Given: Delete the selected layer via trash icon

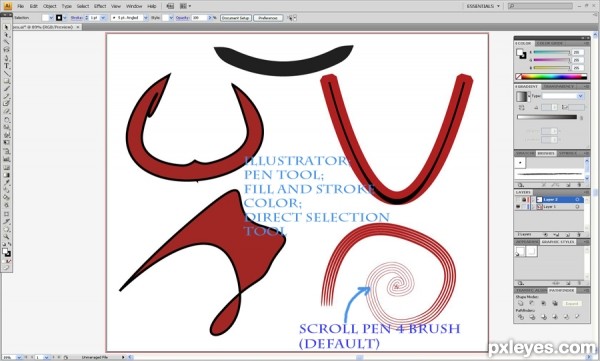Looking at the screenshot, I should pyautogui.click(x=579, y=234).
